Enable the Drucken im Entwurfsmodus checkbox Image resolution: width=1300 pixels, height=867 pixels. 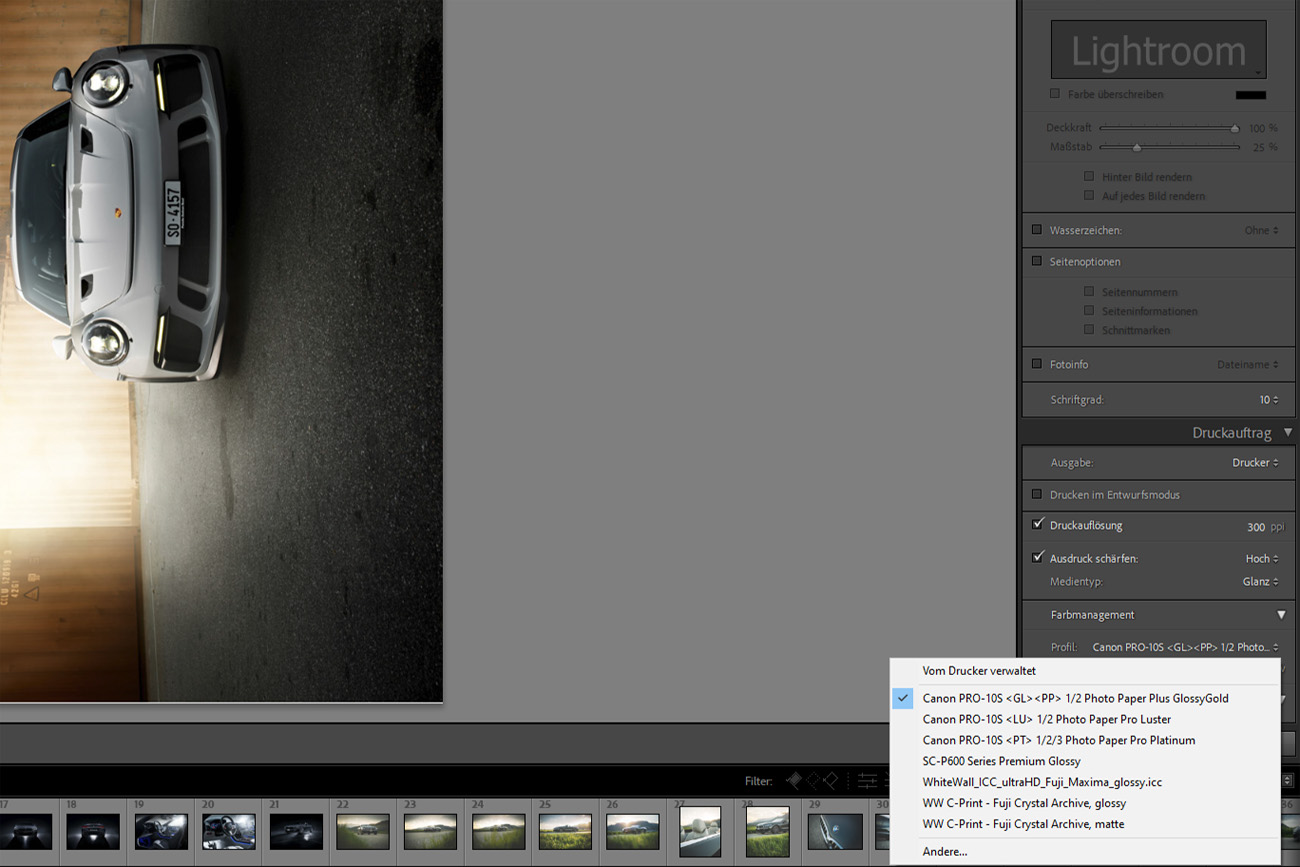point(1037,494)
